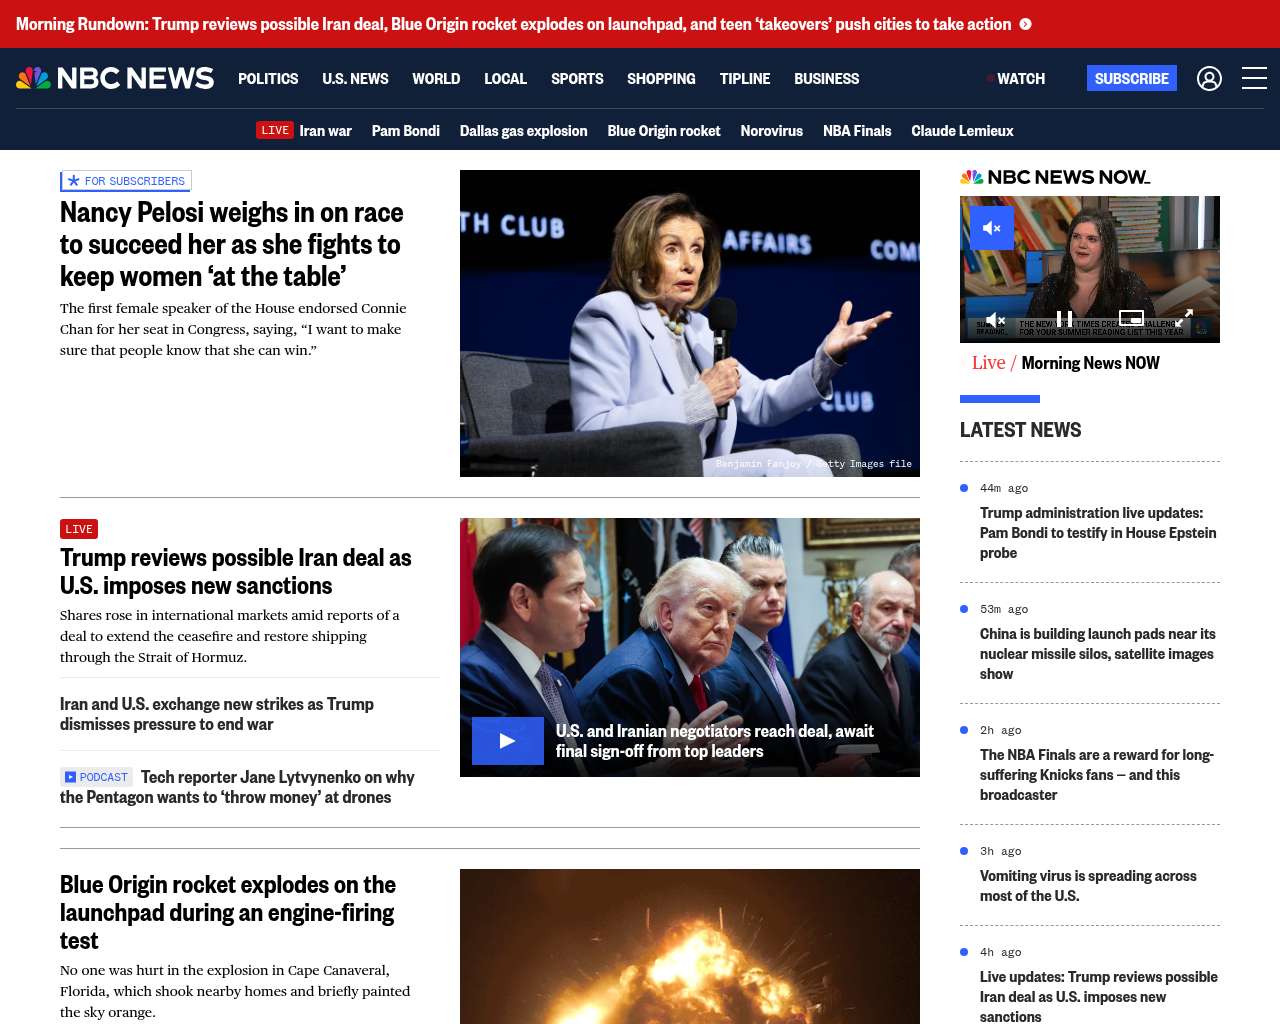Play the Iranian negotiators deal video
Image resolution: width=1280 pixels, height=1024 pixels.
(x=508, y=741)
